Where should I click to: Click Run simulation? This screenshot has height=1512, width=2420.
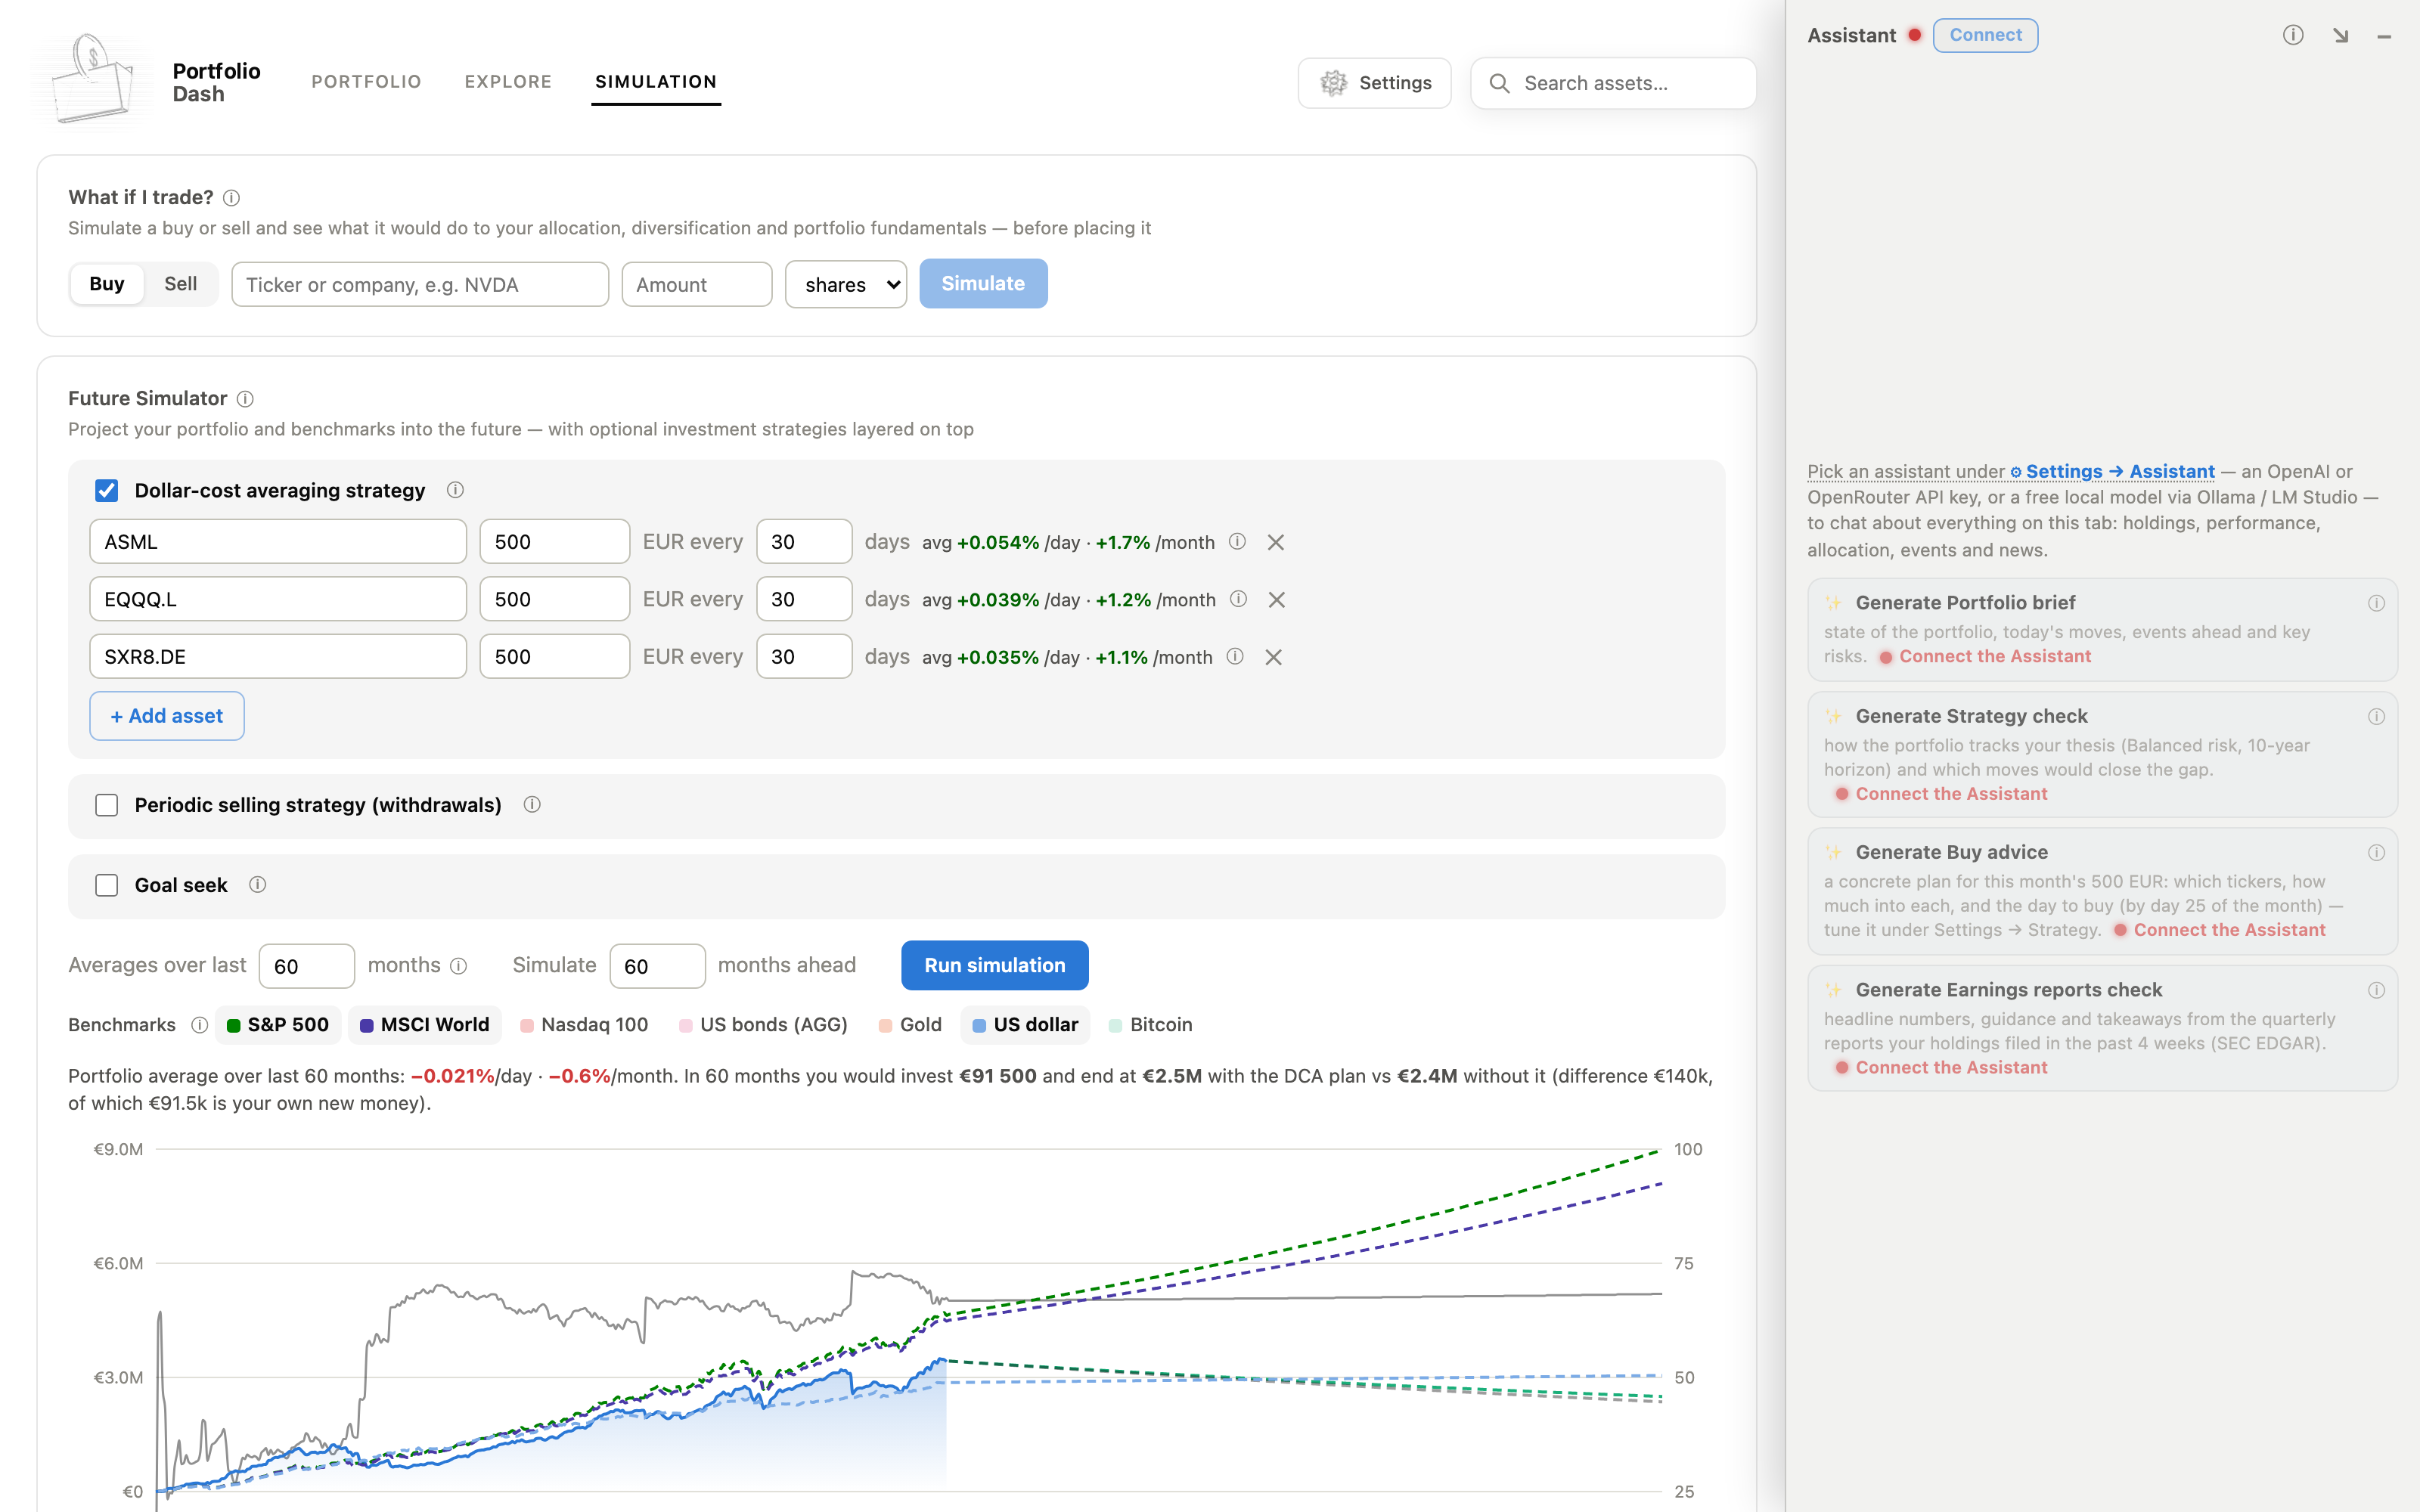[994, 965]
